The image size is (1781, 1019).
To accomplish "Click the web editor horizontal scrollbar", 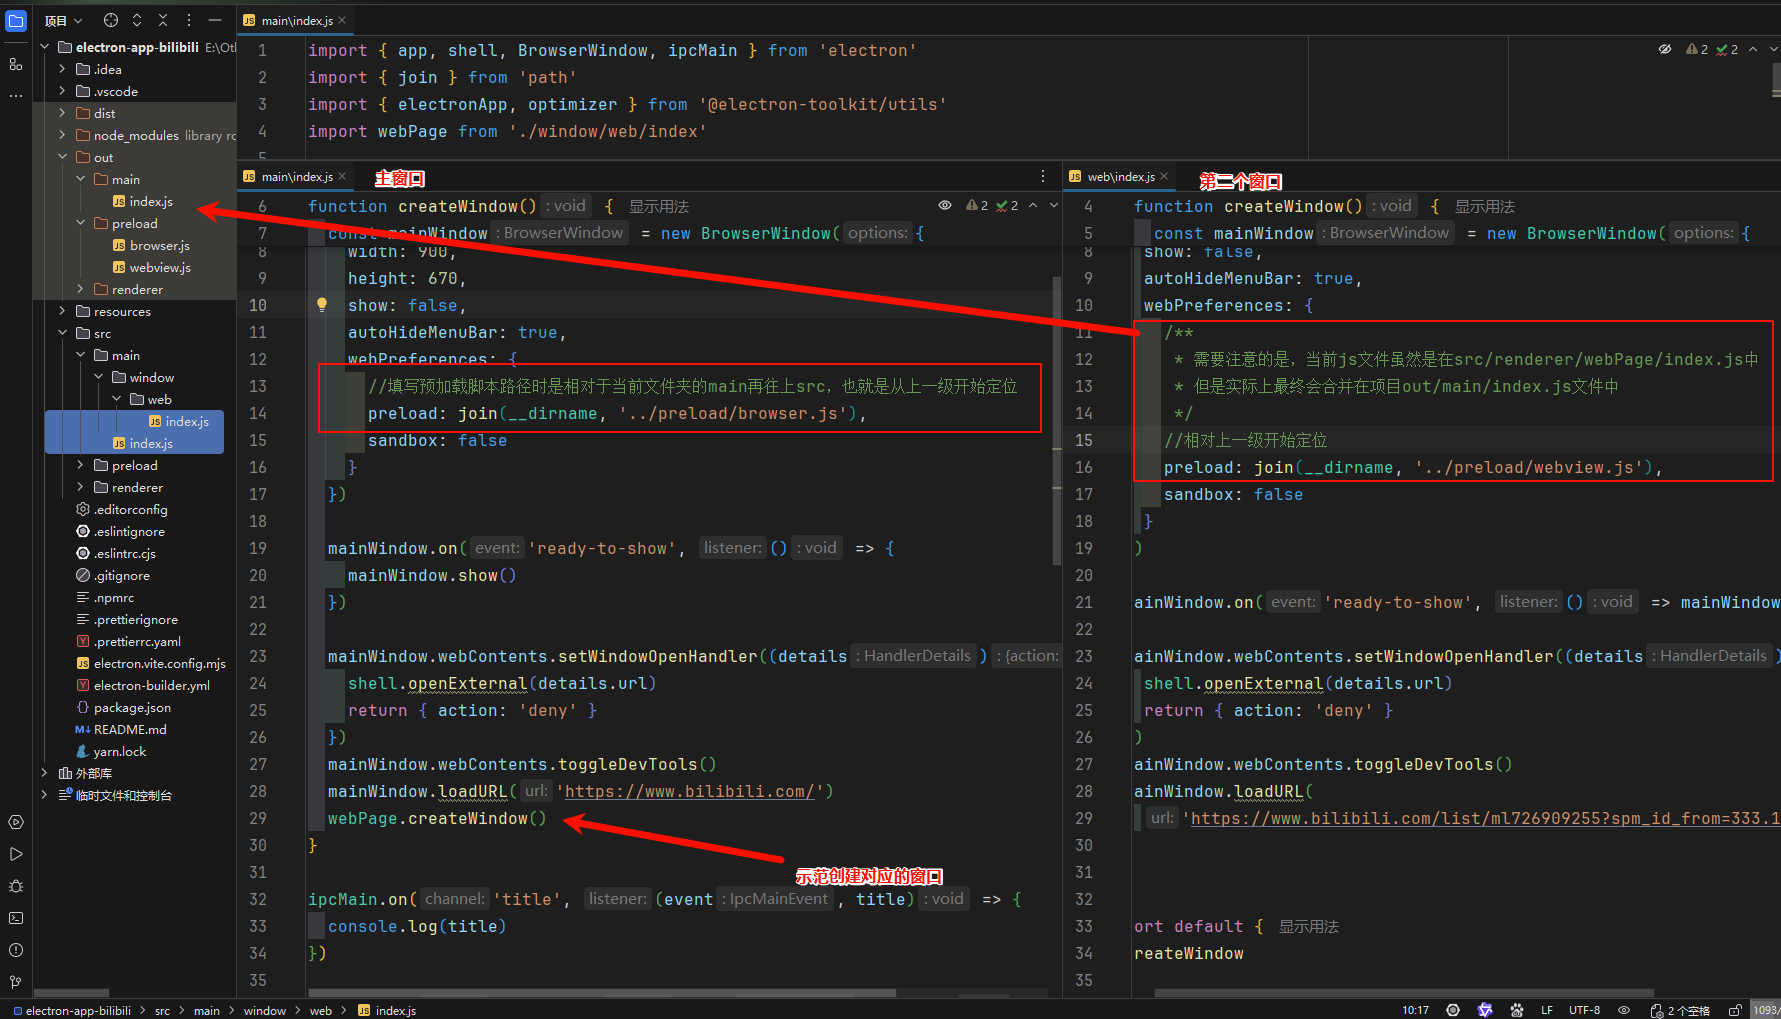I will 1404,993.
